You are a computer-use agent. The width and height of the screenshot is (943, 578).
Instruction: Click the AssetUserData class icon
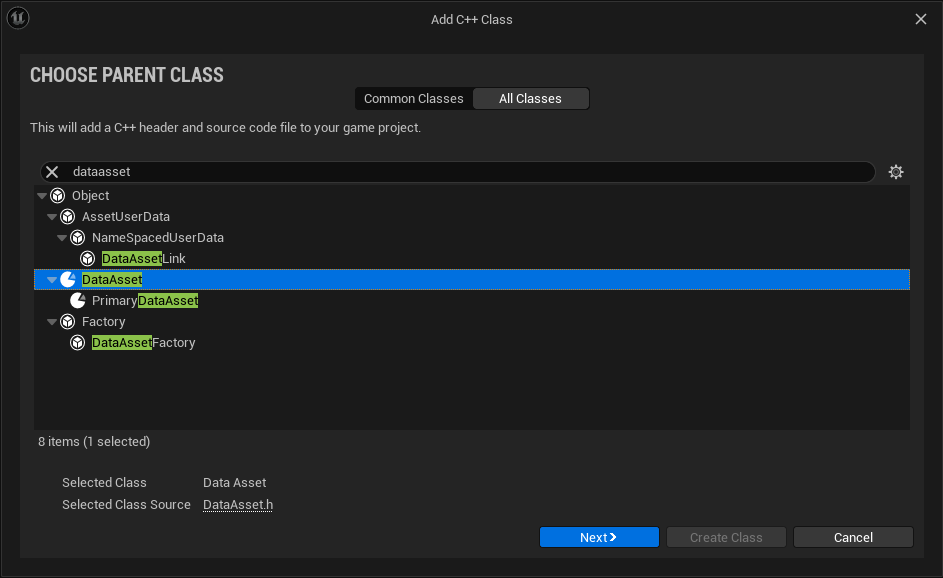68,217
